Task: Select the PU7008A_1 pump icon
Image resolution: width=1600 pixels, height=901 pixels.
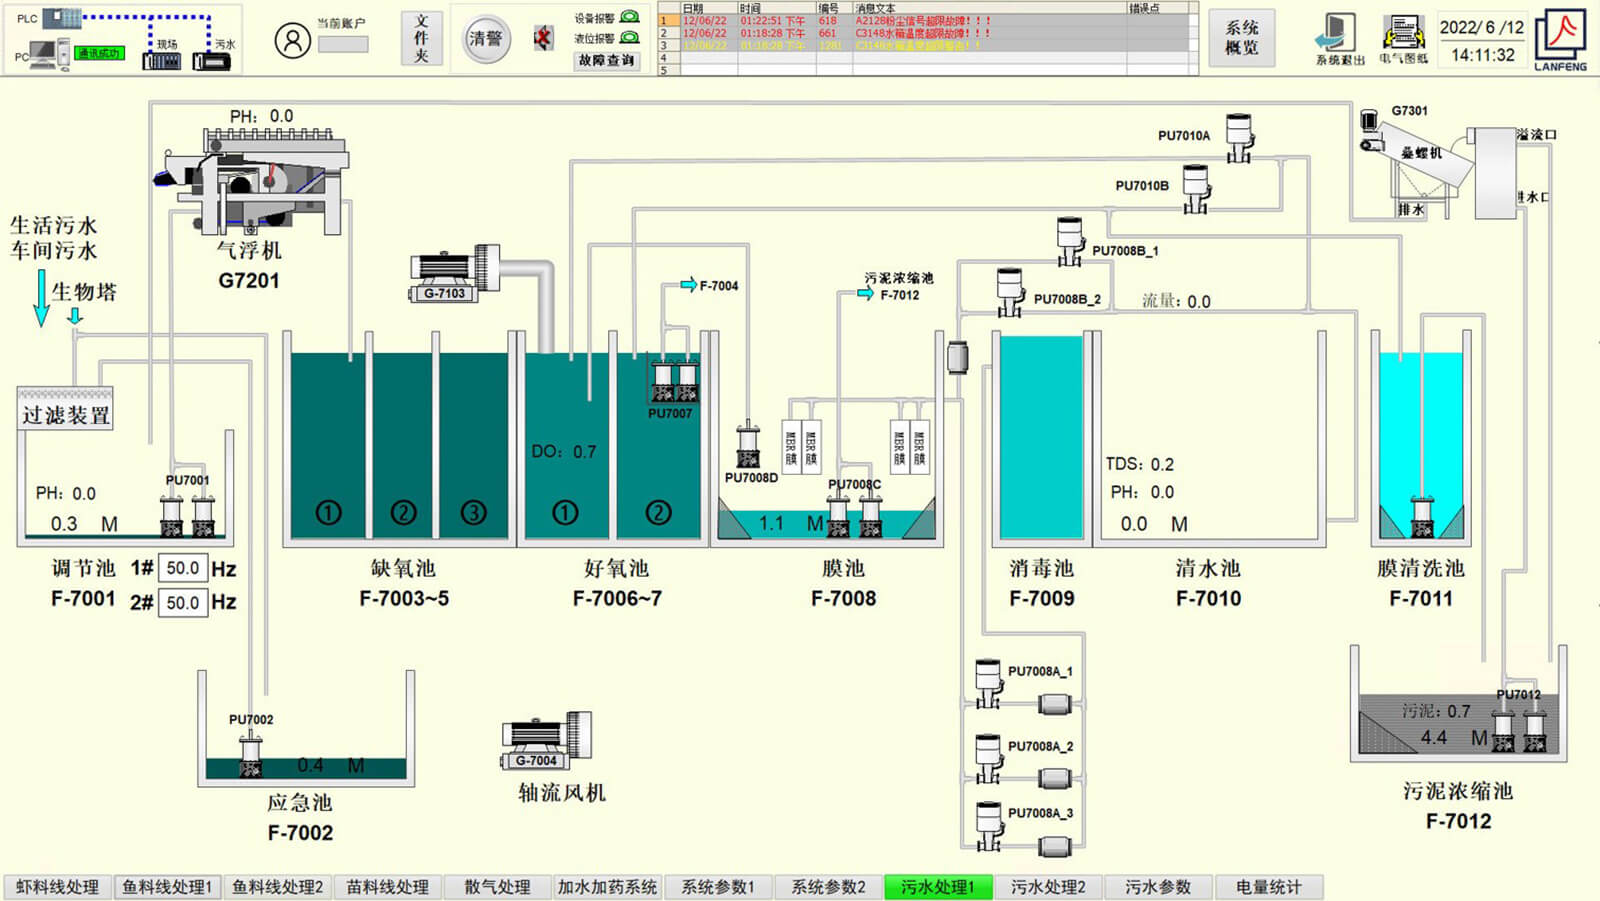Action: [988, 682]
